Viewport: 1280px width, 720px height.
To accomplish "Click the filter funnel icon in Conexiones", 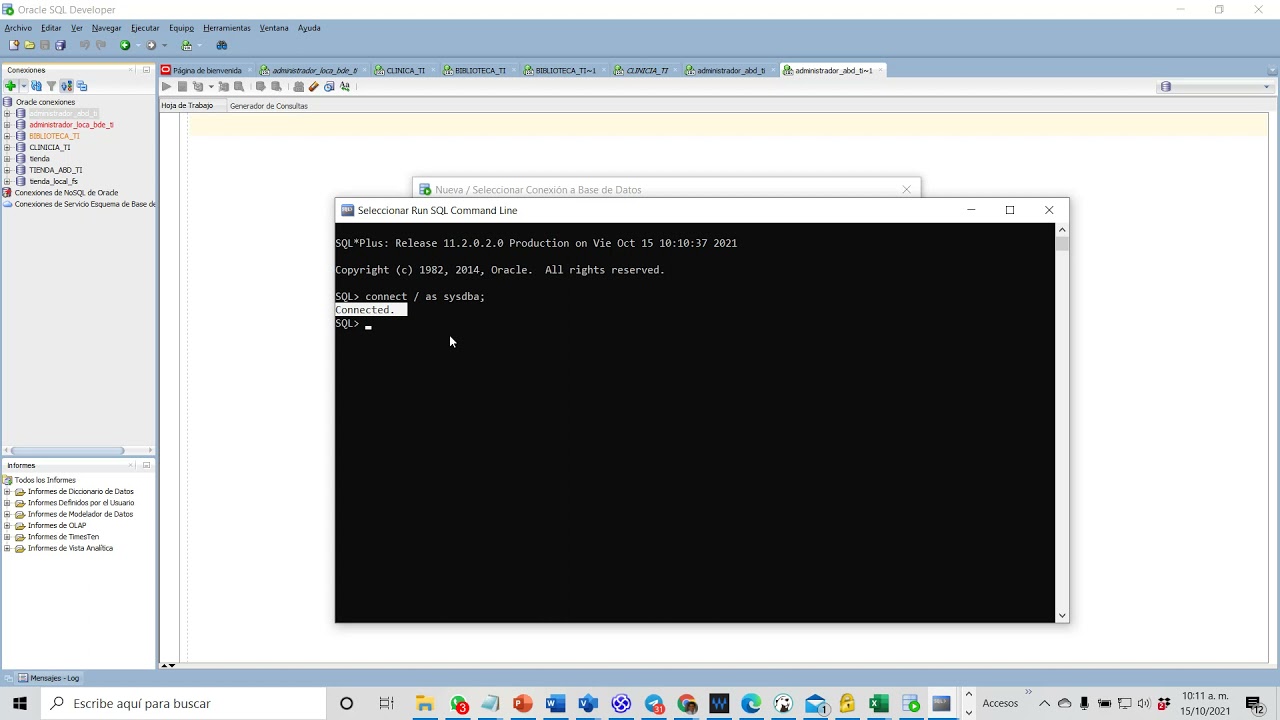I will 51,86.
